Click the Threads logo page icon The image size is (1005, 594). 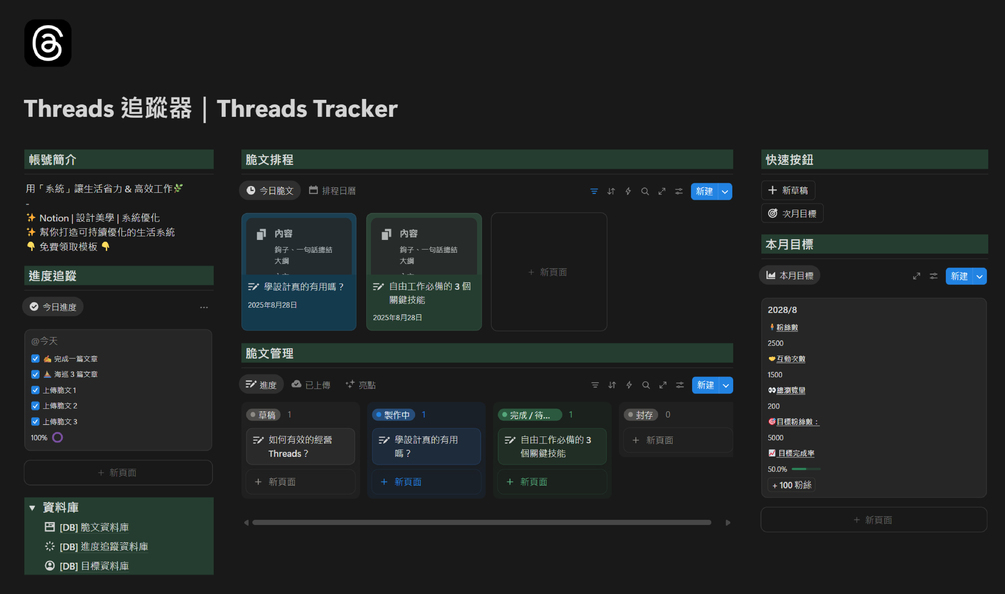48,43
